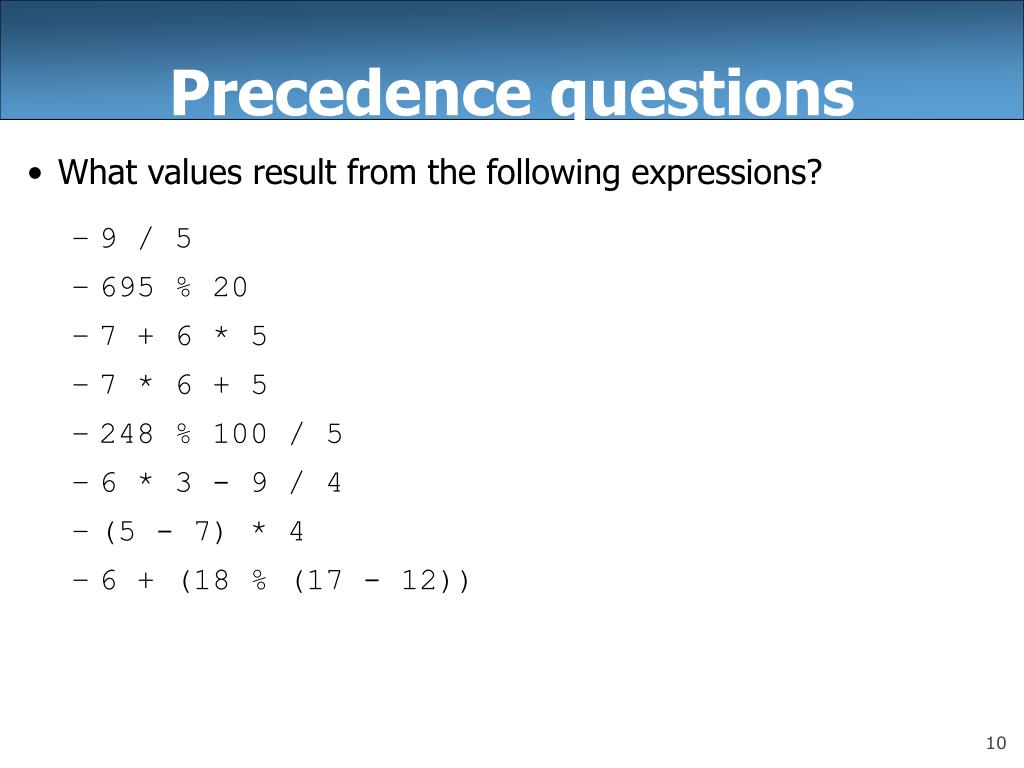Click the dash before 9 / 5

(80, 238)
